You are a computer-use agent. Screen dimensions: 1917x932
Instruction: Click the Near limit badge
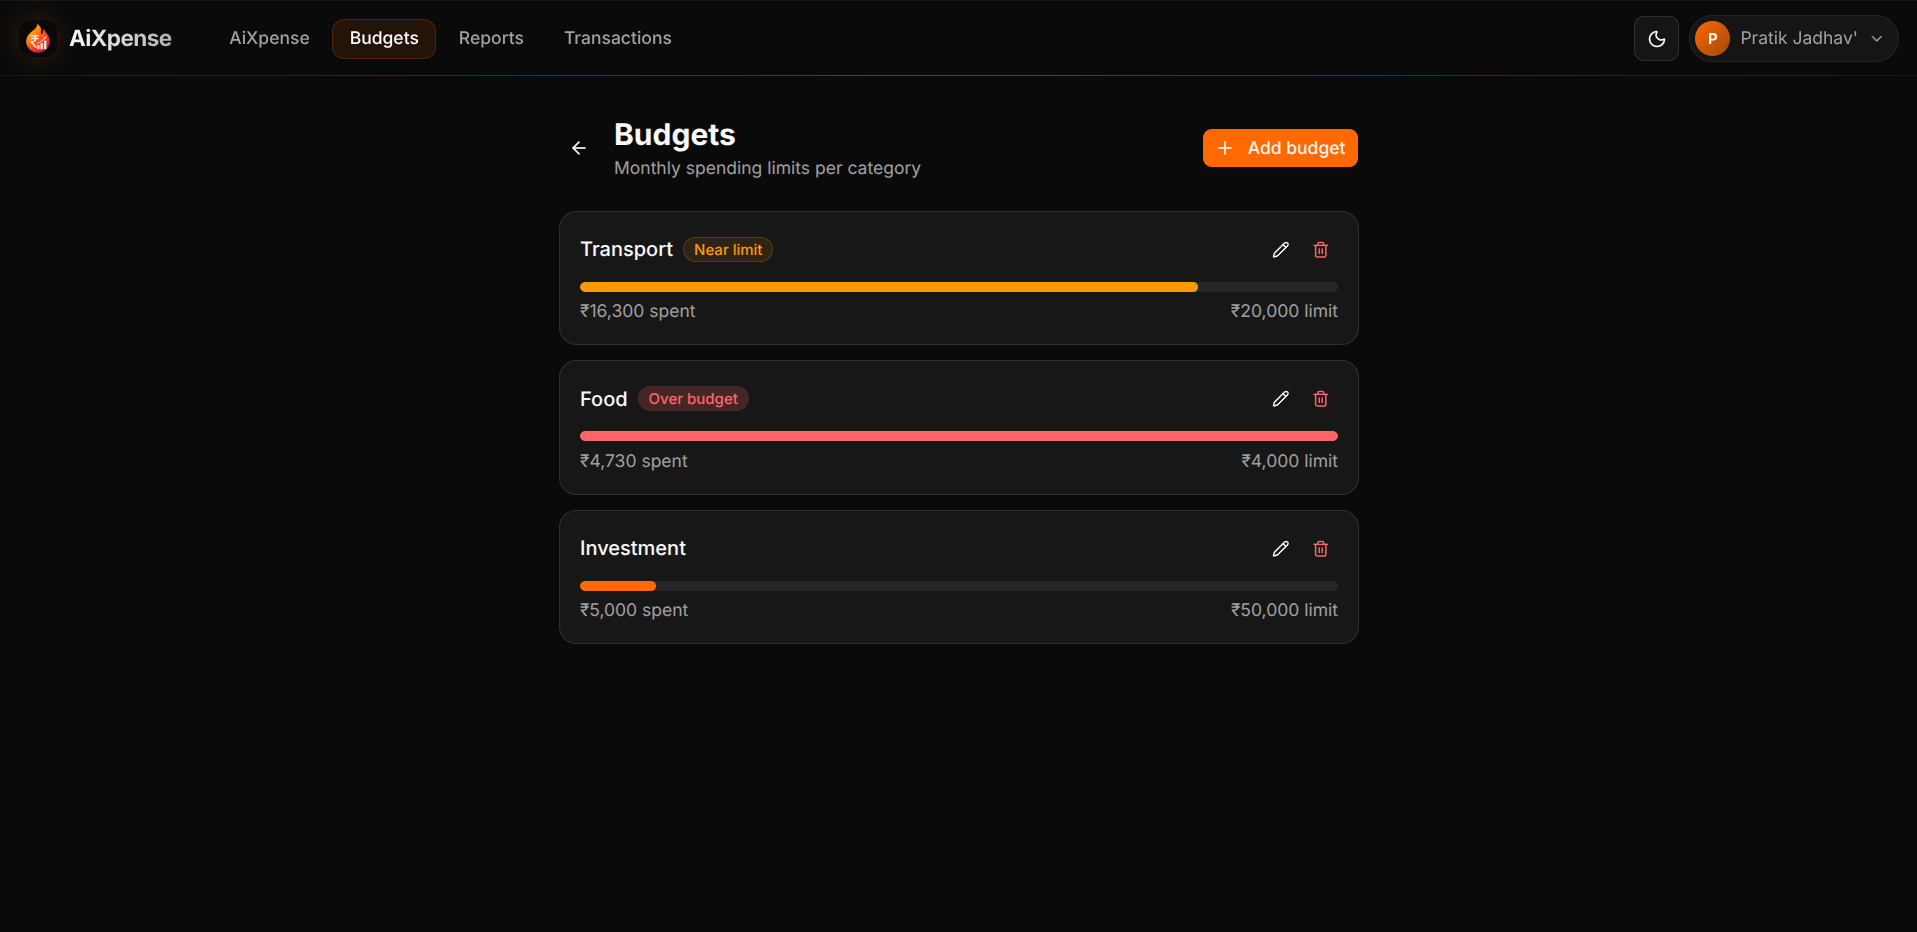(x=728, y=250)
